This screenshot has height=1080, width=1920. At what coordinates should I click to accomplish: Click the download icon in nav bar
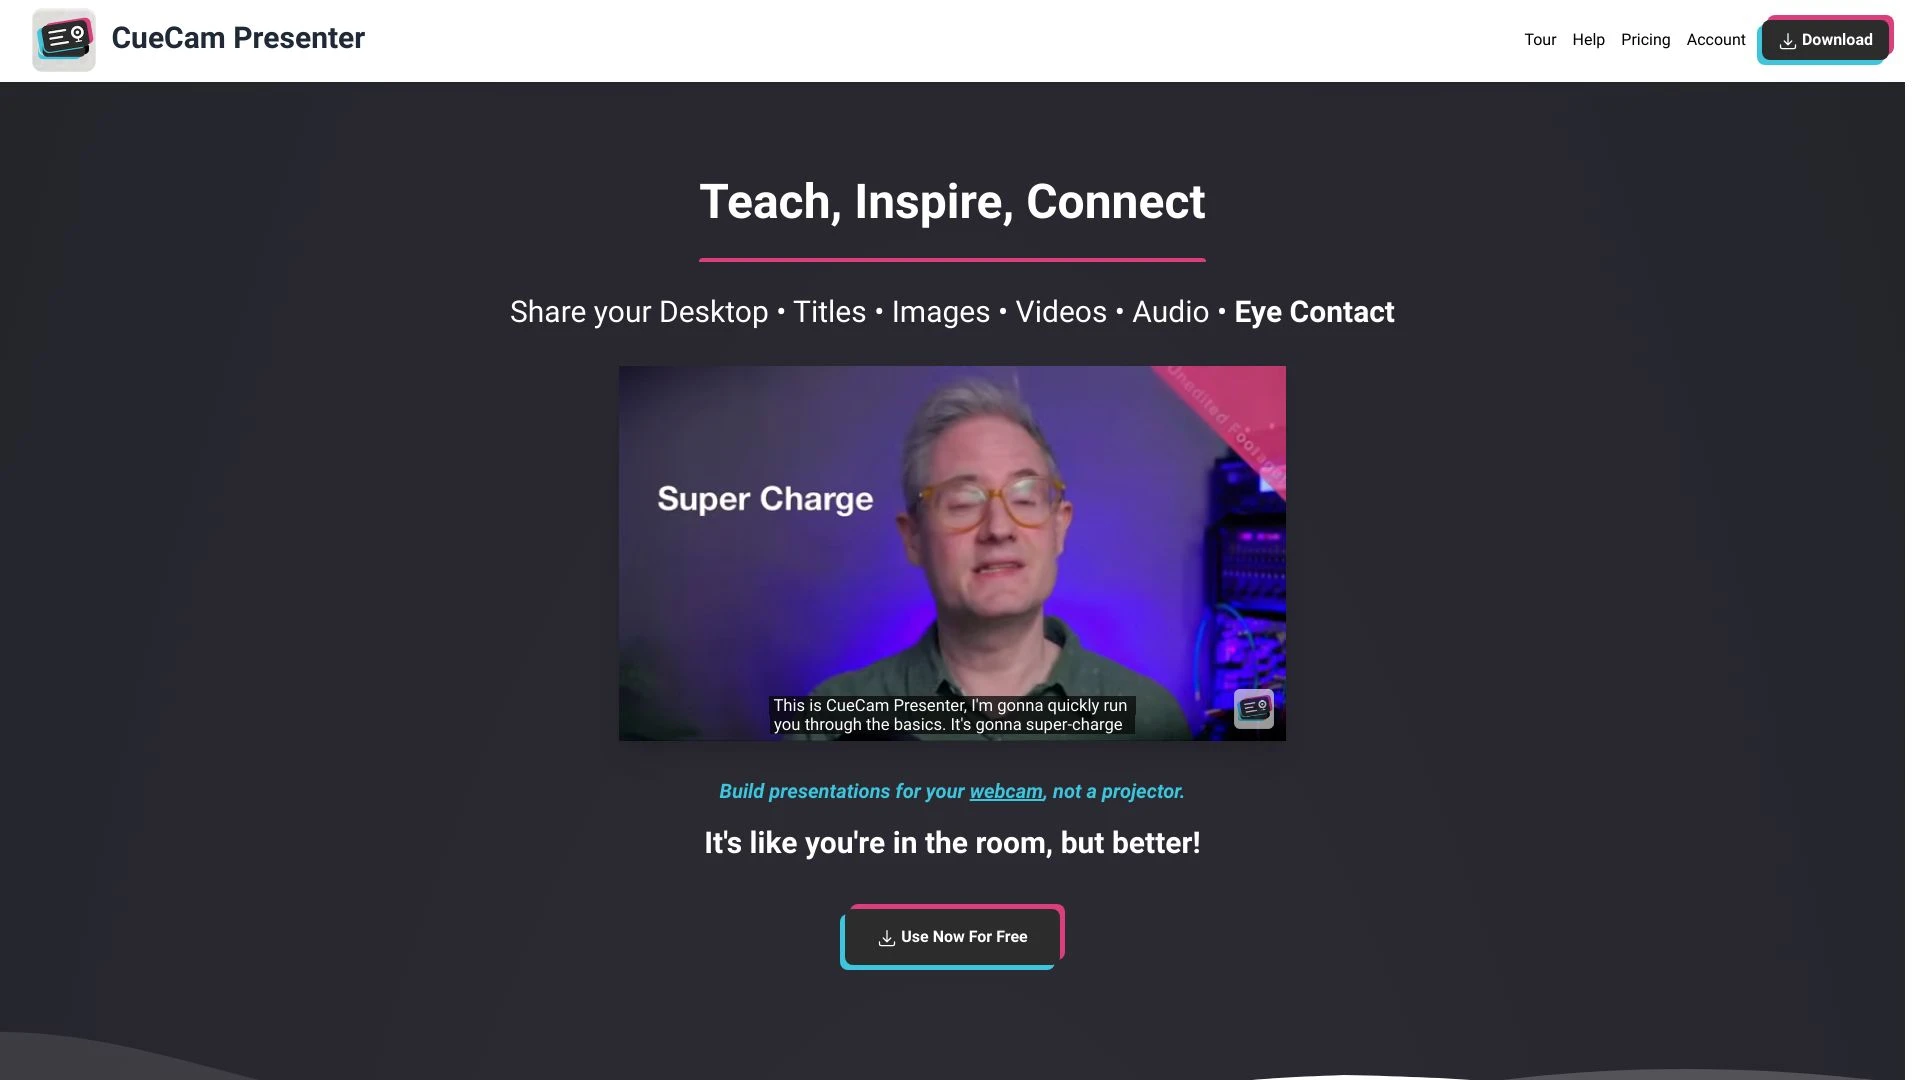[x=1787, y=41]
